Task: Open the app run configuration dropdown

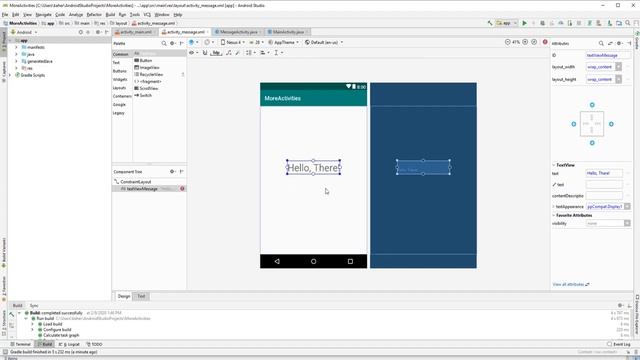Action: click(x=507, y=23)
